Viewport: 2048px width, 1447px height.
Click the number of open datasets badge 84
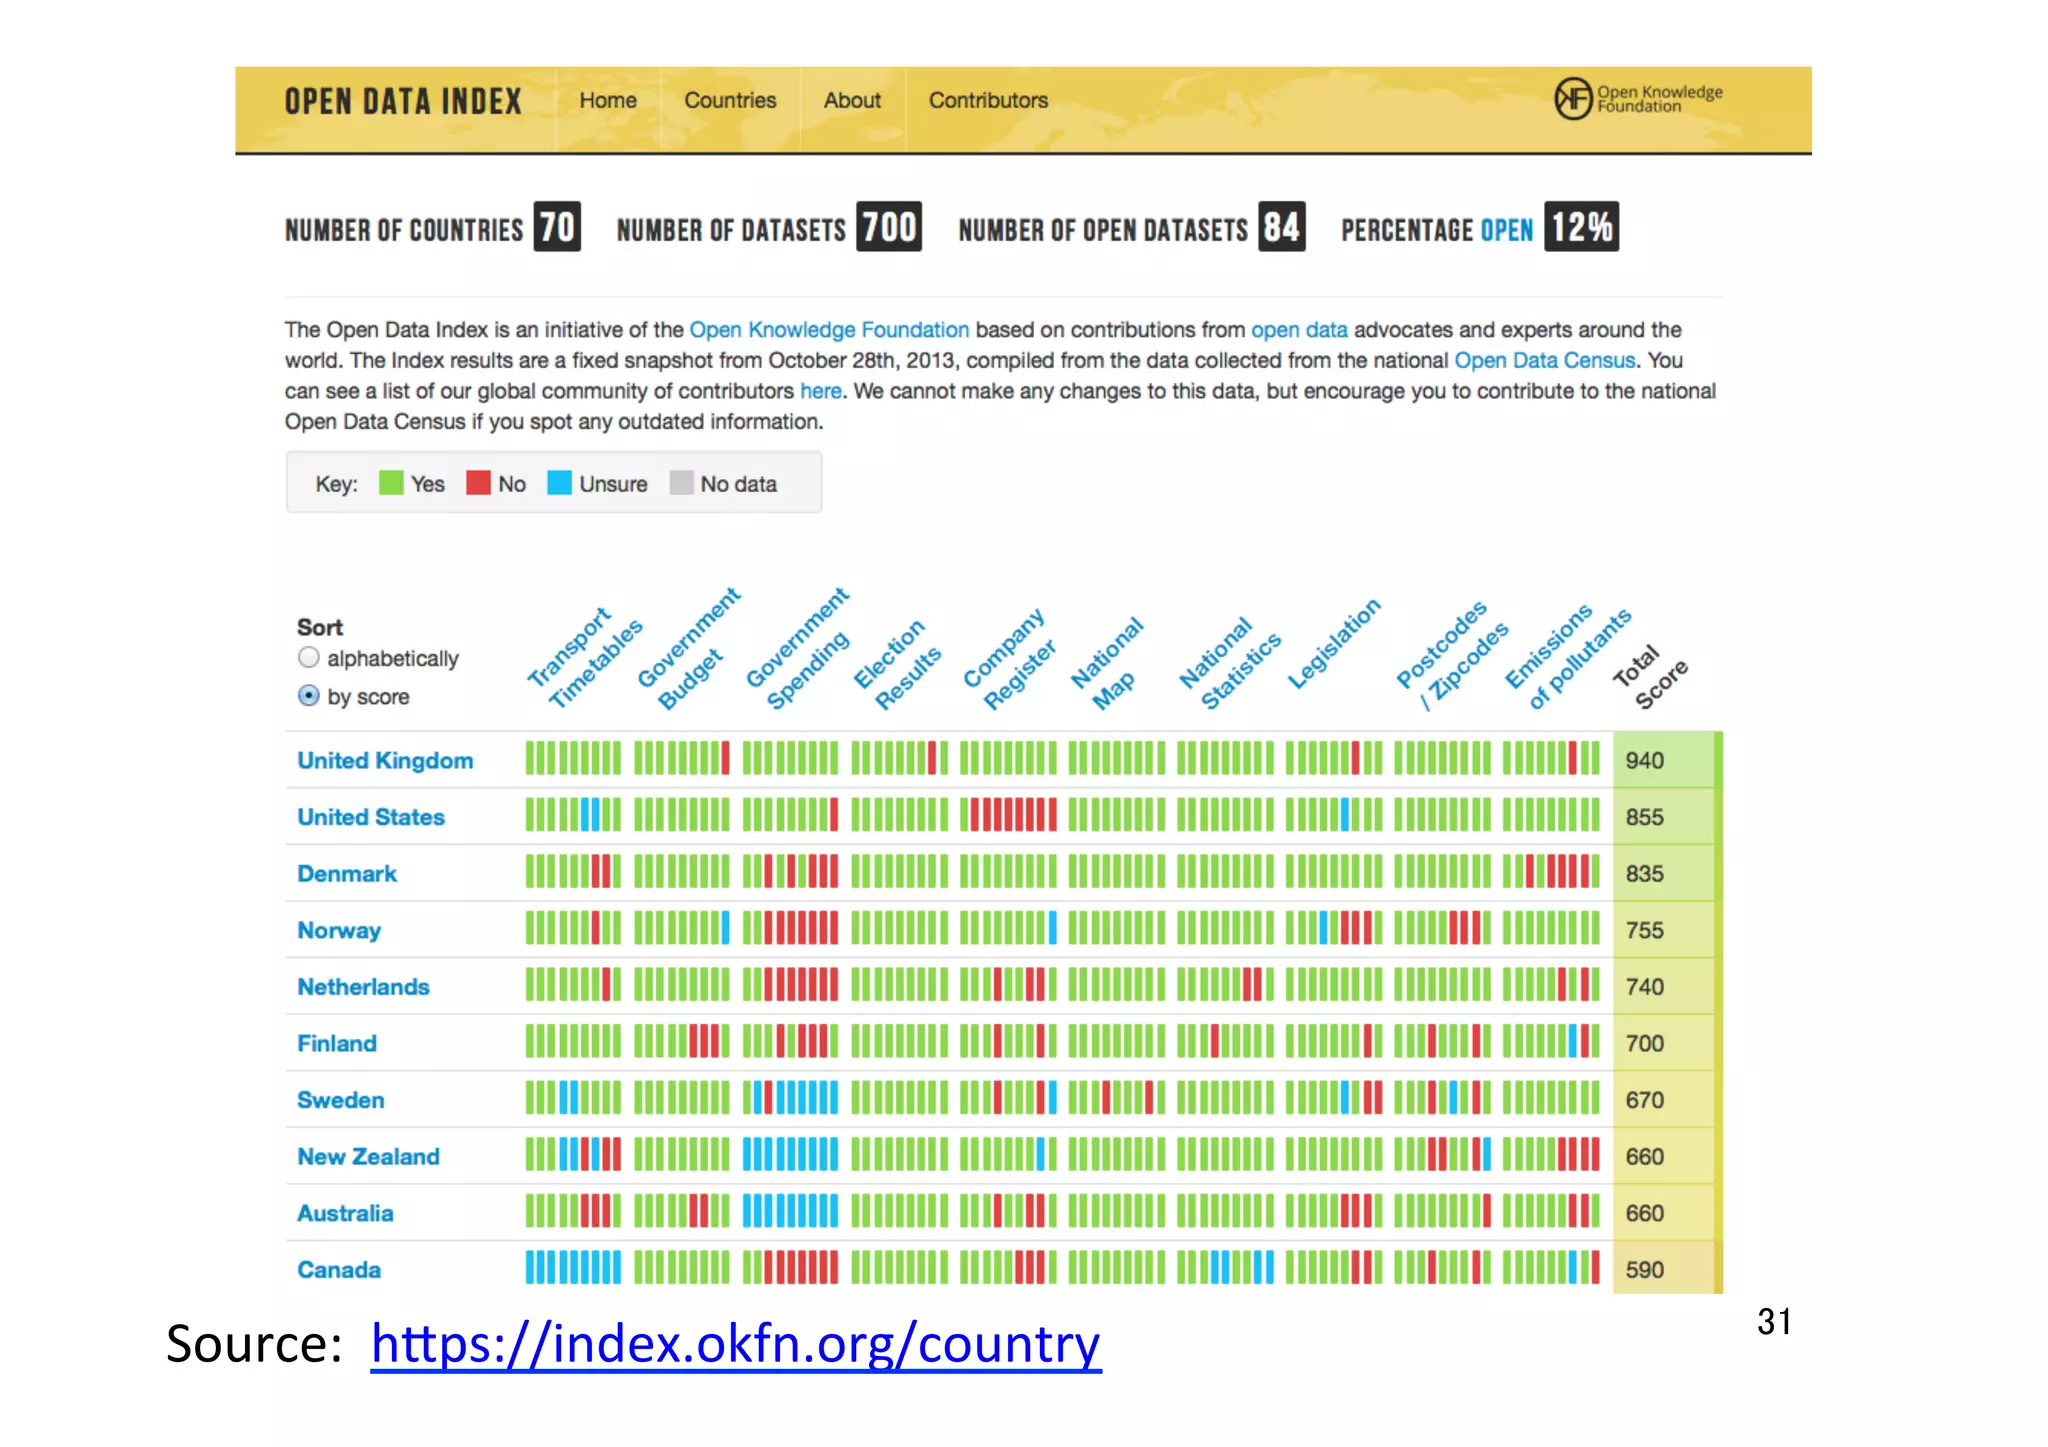(1281, 227)
